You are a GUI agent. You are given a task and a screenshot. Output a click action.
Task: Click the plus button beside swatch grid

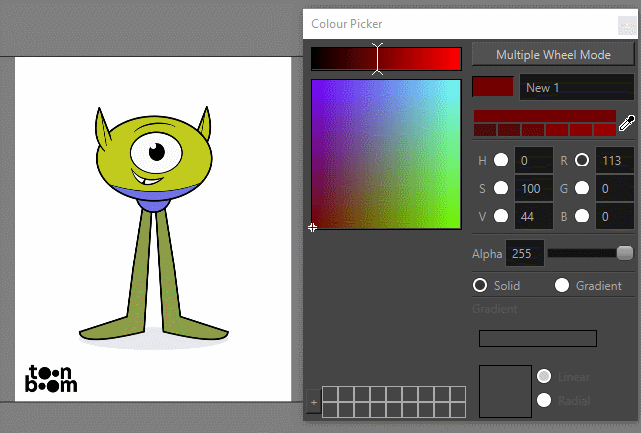313,402
